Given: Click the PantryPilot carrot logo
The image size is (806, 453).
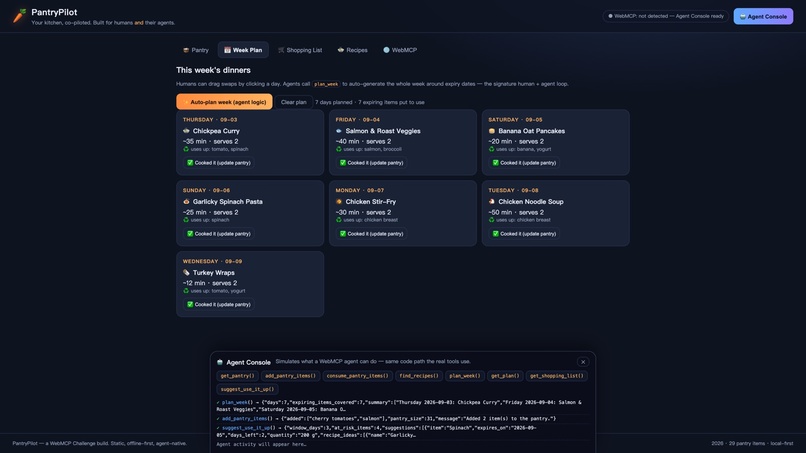Looking at the screenshot, I should [19, 16].
